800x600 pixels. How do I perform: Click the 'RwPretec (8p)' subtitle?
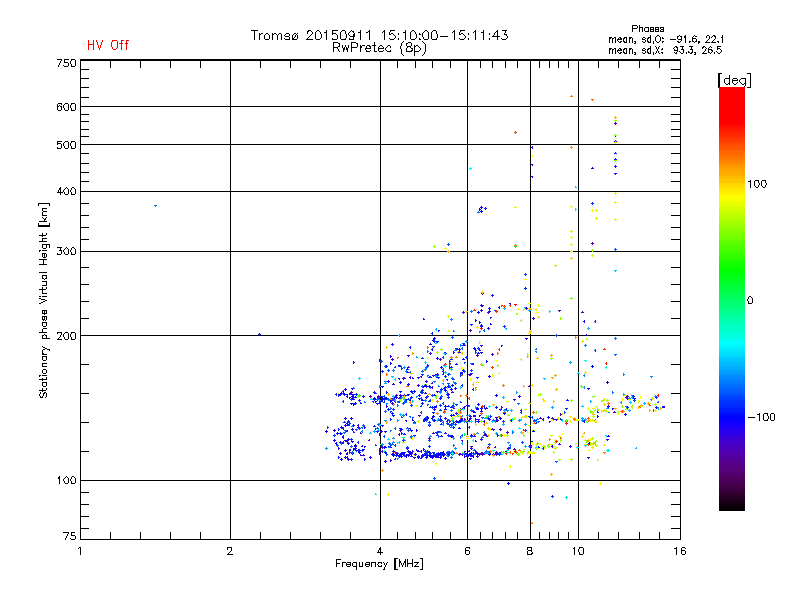[379, 48]
